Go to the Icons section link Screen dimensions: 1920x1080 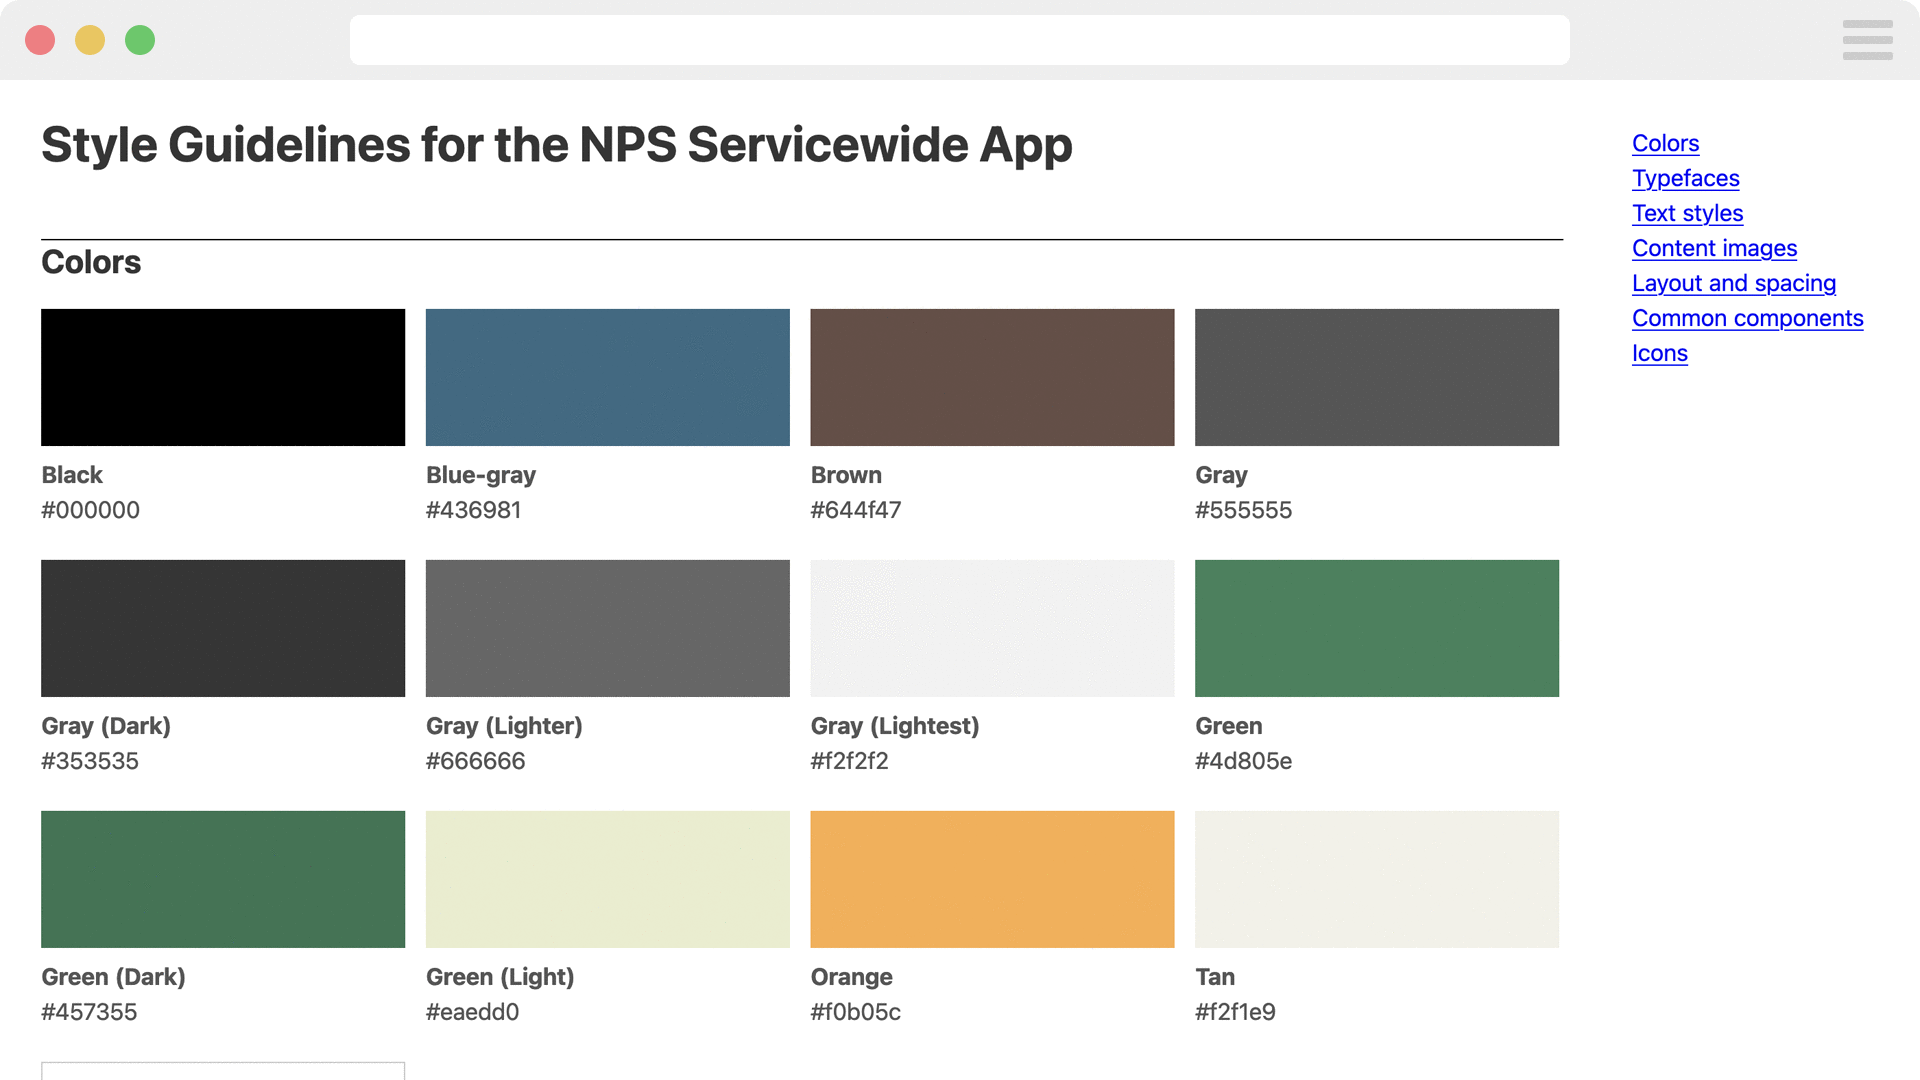coord(1659,353)
